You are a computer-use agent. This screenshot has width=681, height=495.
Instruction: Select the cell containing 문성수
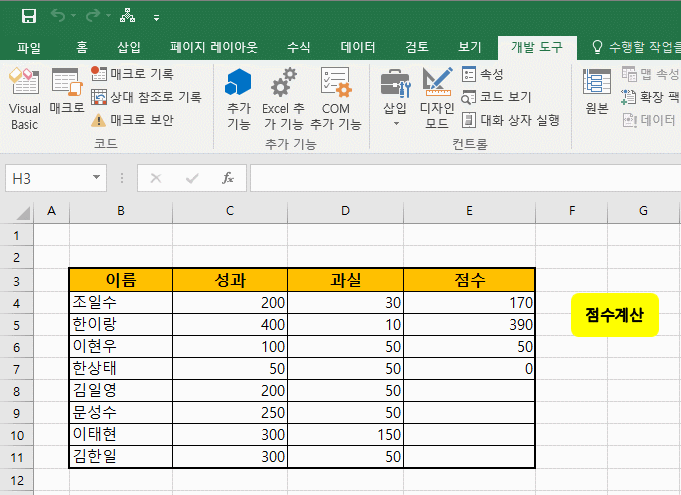[x=121, y=412]
